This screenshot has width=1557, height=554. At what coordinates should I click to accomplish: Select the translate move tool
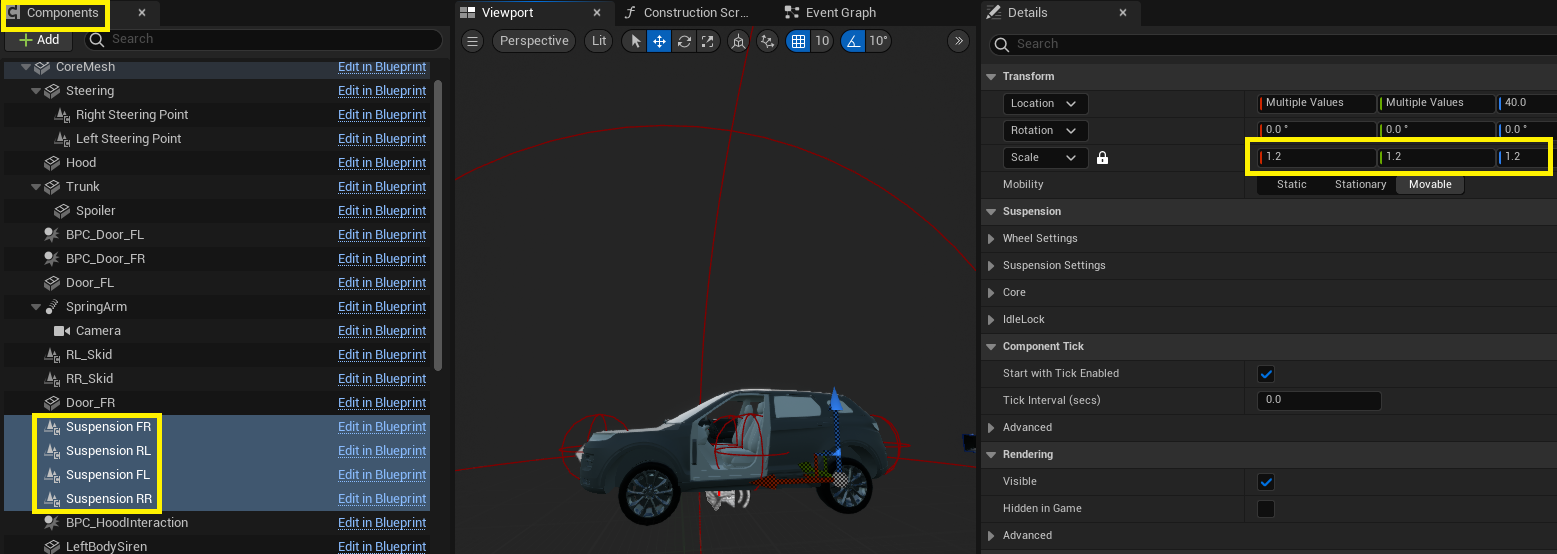659,41
